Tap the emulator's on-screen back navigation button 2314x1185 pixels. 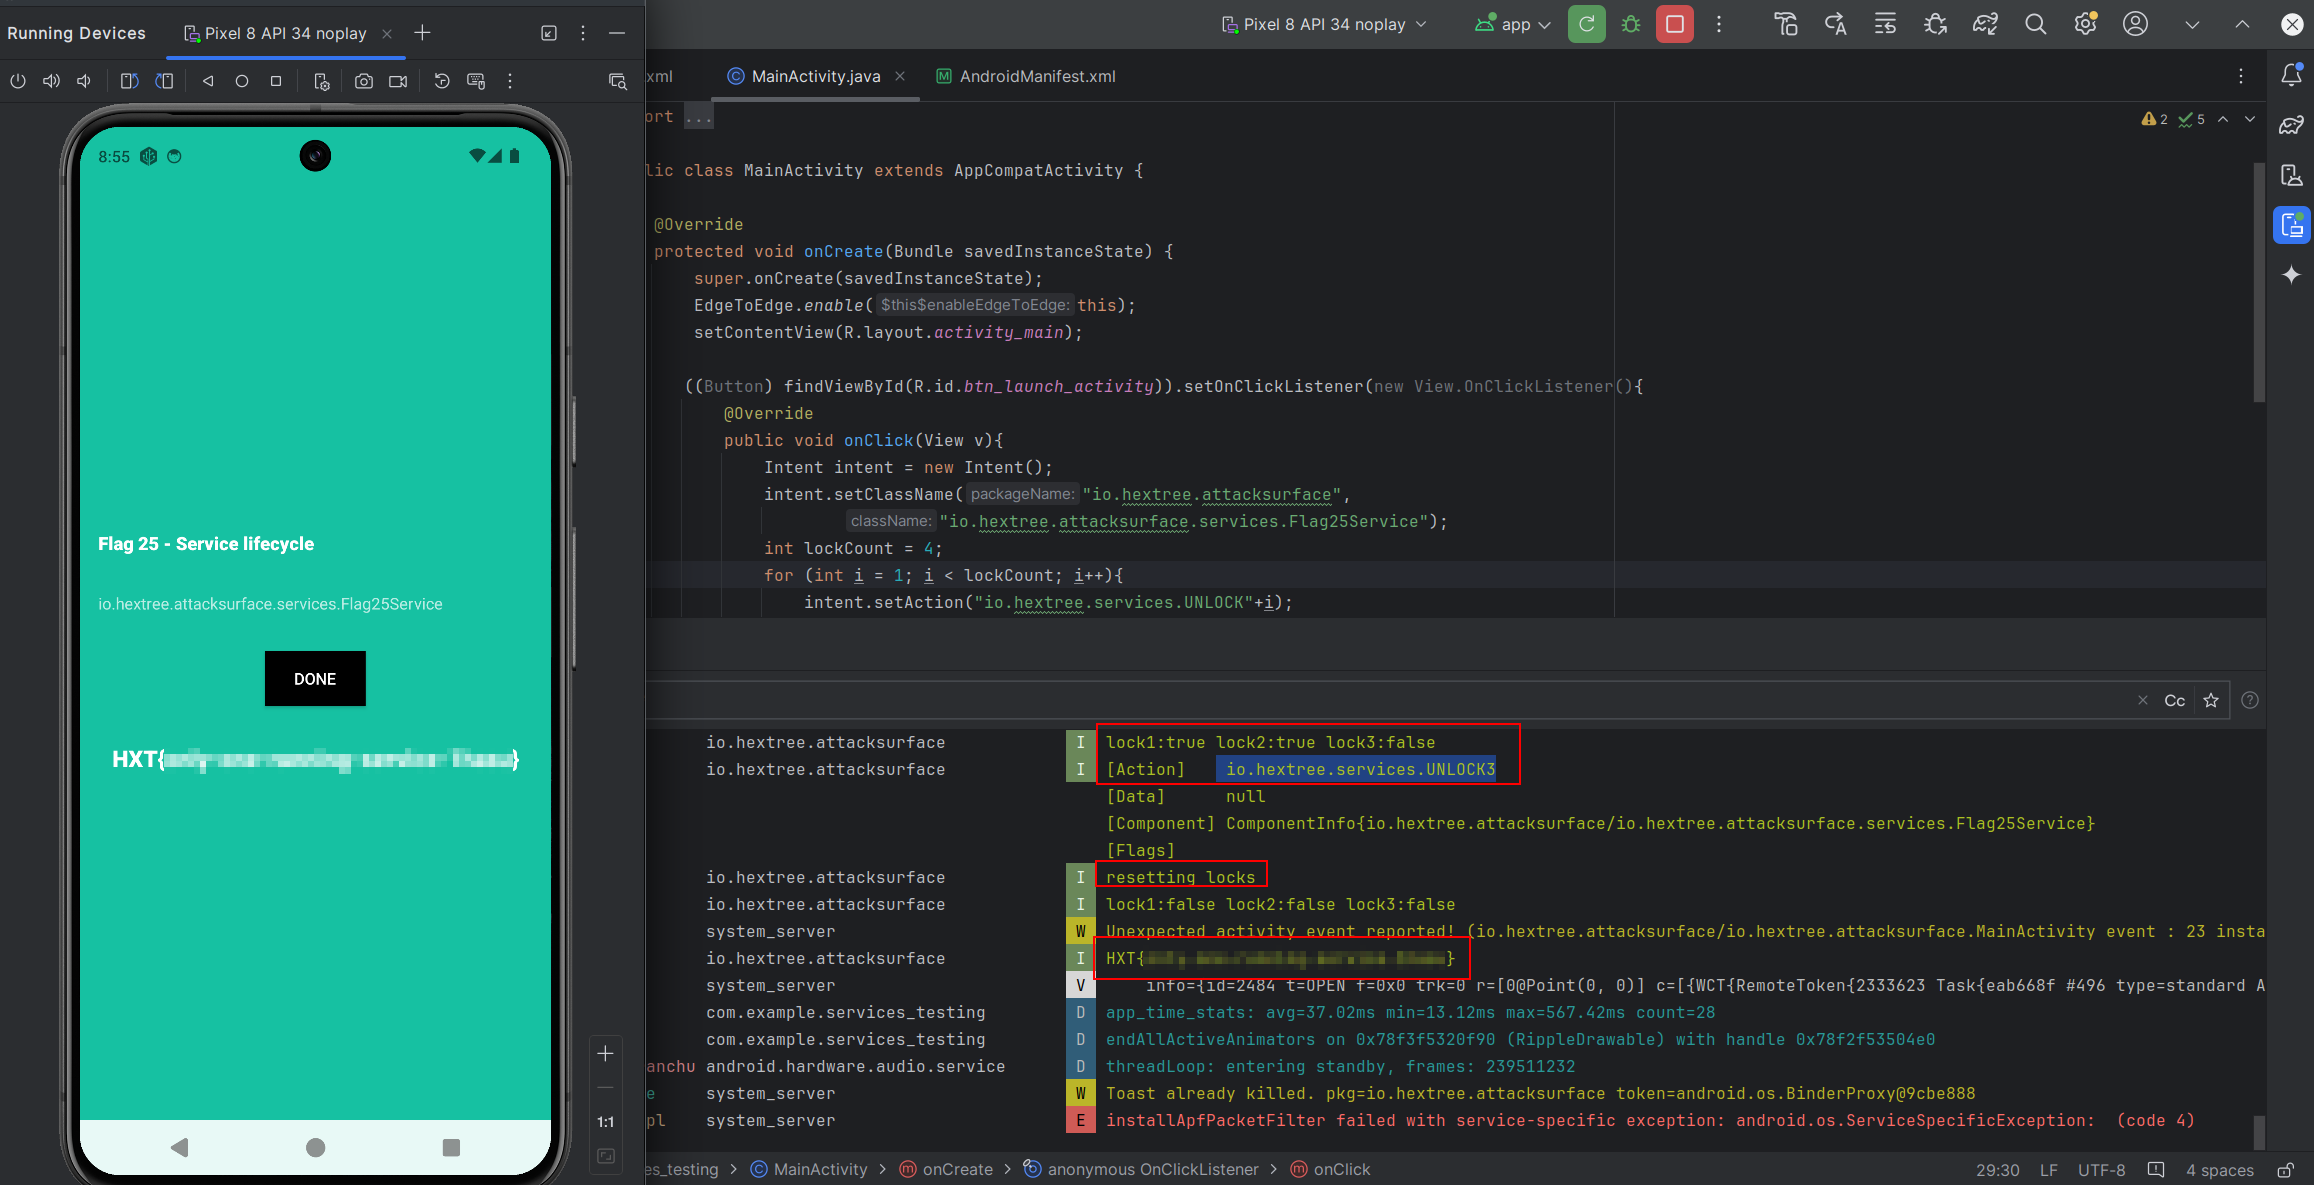point(180,1147)
